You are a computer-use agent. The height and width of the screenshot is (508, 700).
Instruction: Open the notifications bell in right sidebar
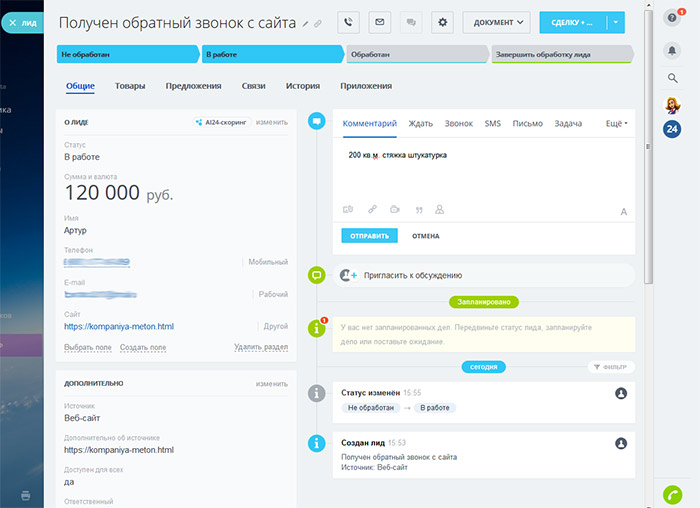coord(672,49)
